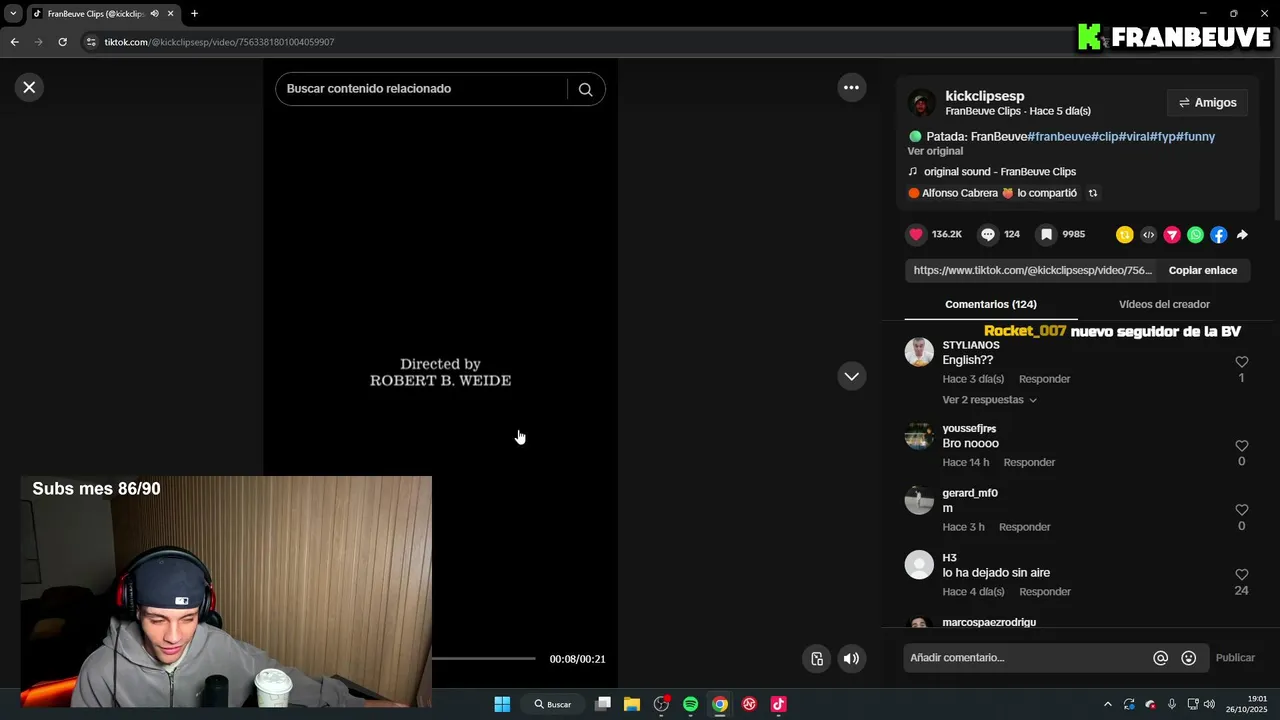Share the video via Facebook
1280x720 pixels.
[x=1218, y=235]
